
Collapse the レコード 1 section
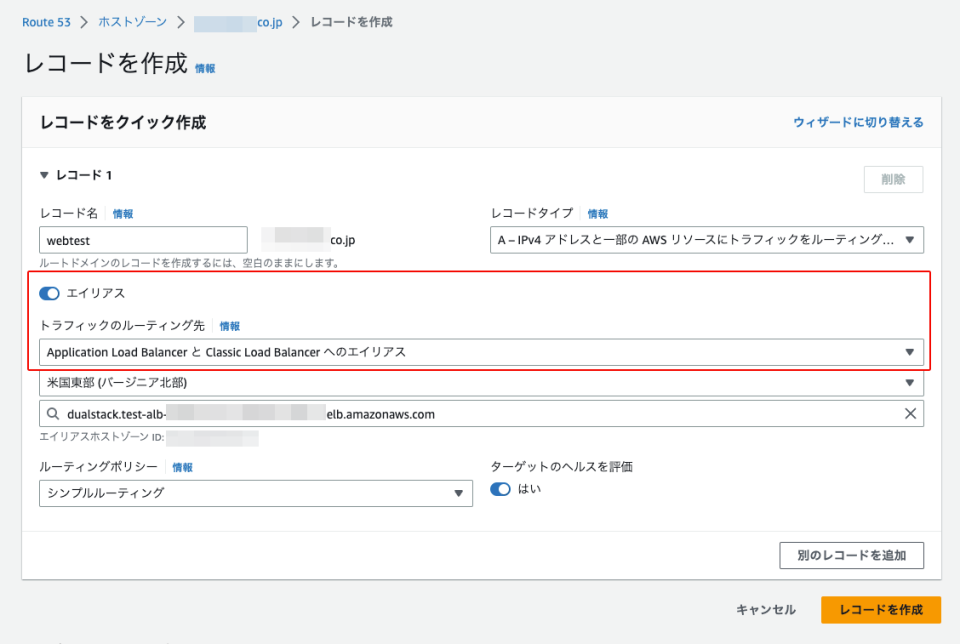pos(44,173)
